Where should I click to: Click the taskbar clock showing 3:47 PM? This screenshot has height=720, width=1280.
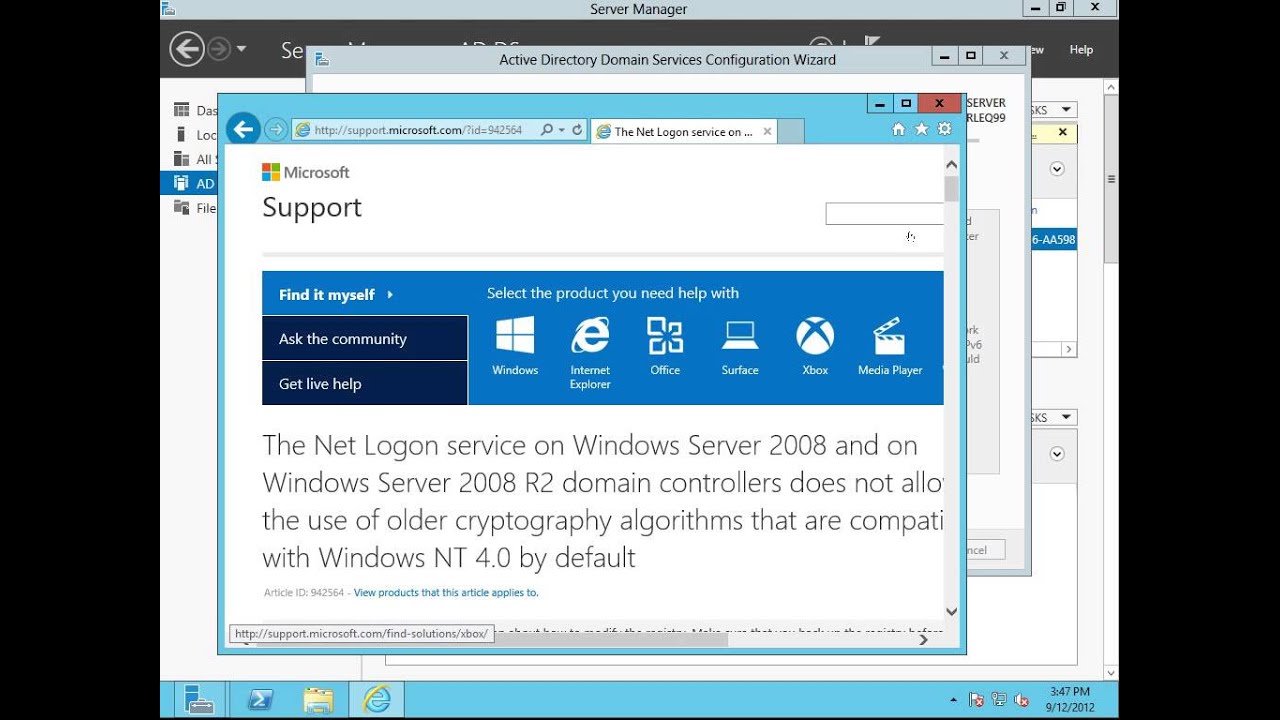1071,699
